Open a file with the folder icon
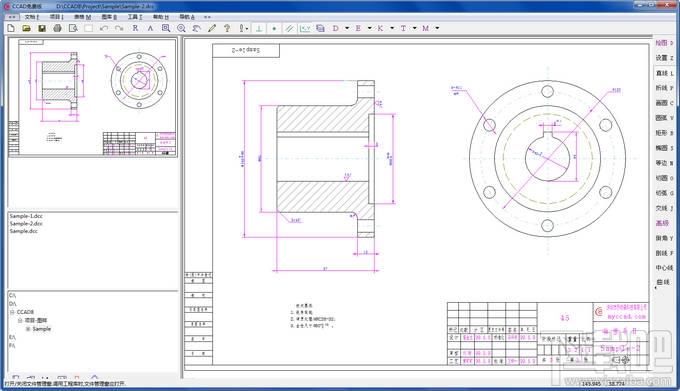The image size is (680, 391). point(26,28)
